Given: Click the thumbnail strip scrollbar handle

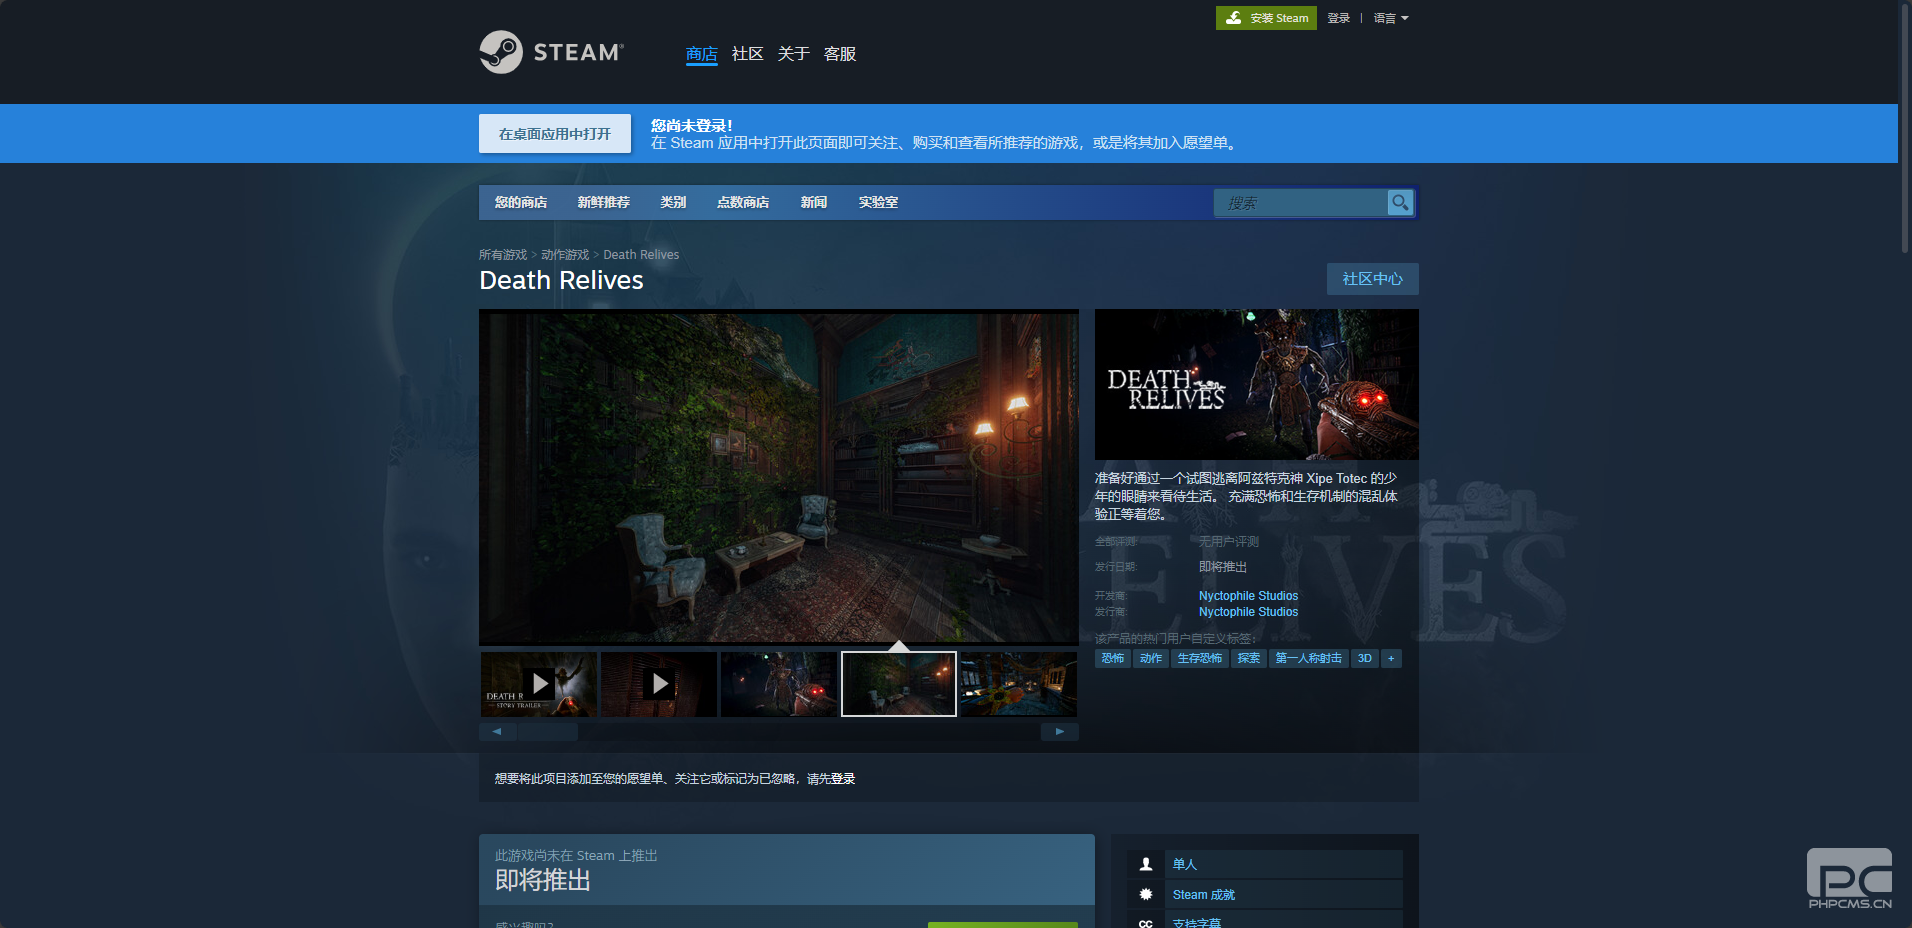Looking at the screenshot, I should click(x=547, y=732).
